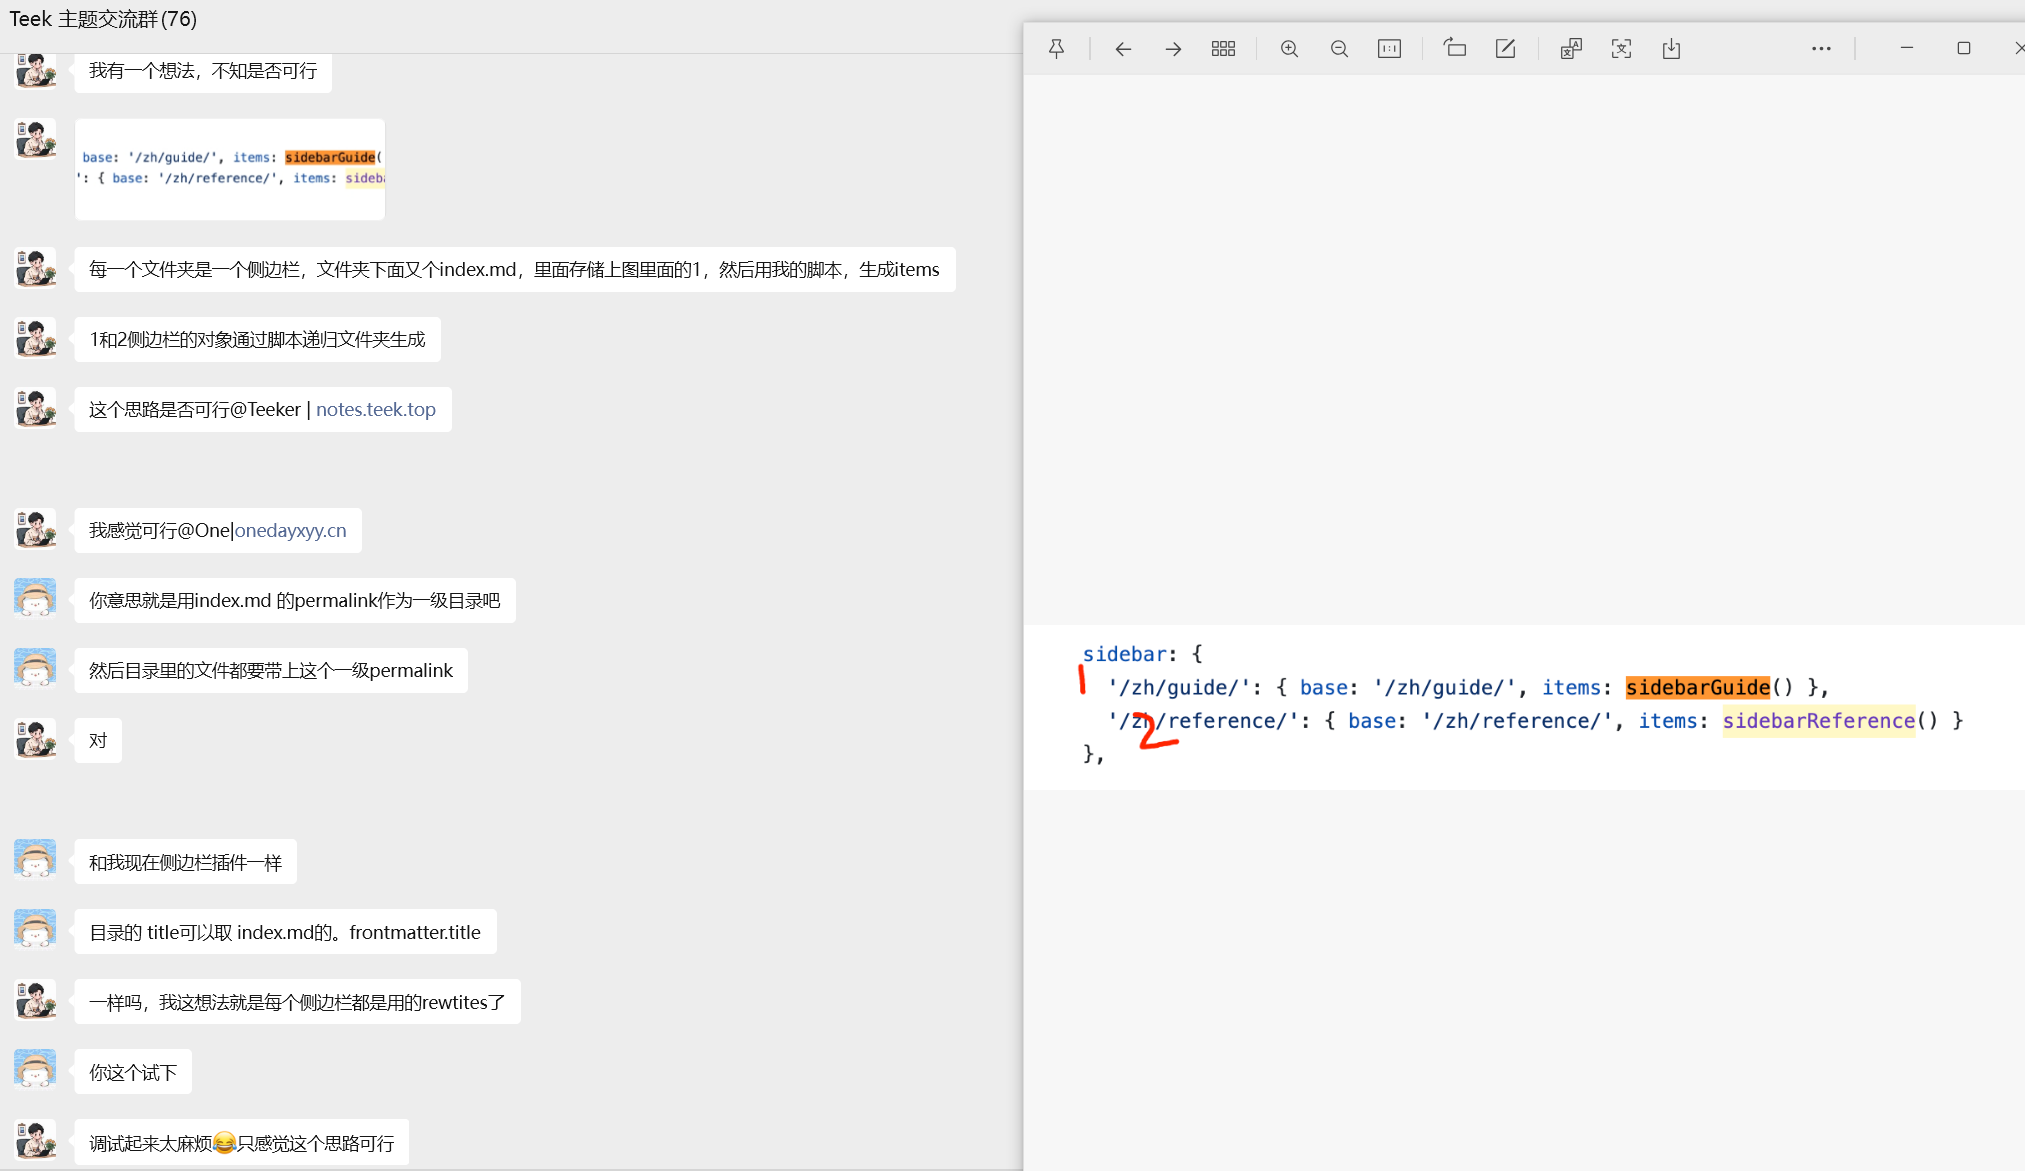This screenshot has width=2025, height=1171.
Task: Open the notes.teek.top link
Action: coord(375,410)
